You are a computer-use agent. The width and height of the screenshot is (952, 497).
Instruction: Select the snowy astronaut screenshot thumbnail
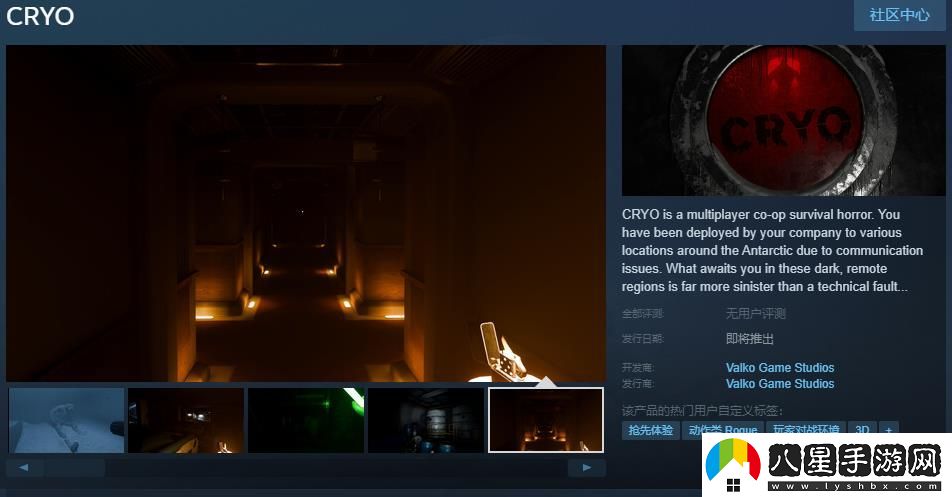(x=66, y=420)
